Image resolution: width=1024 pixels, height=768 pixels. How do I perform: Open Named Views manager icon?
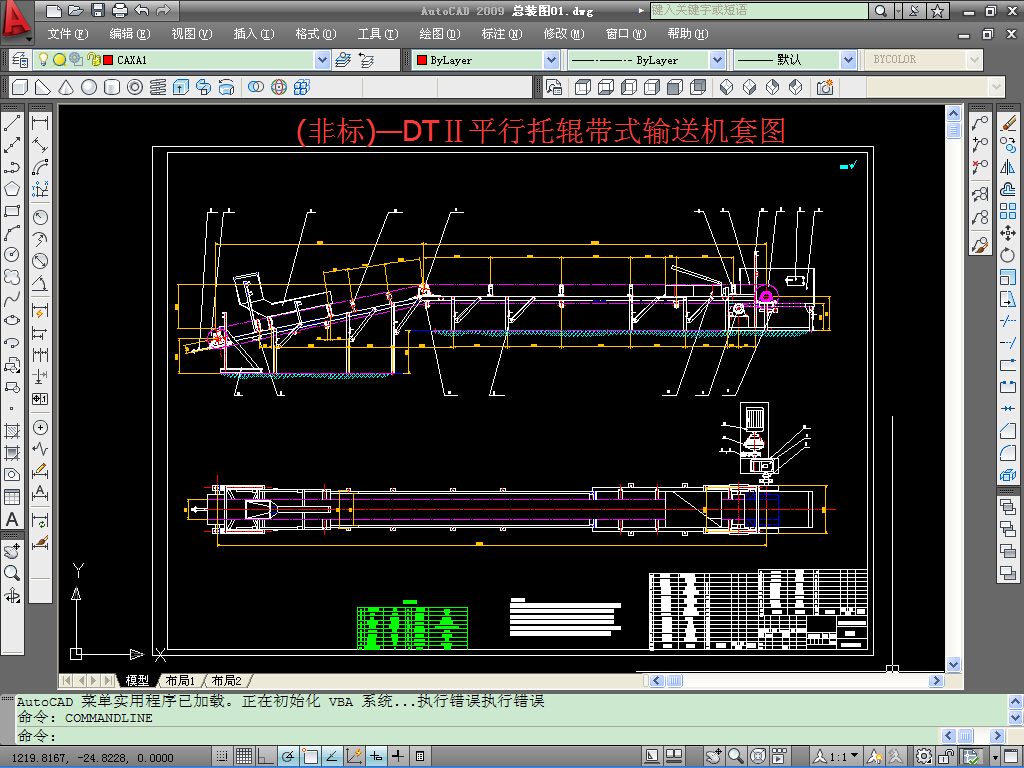pos(554,87)
